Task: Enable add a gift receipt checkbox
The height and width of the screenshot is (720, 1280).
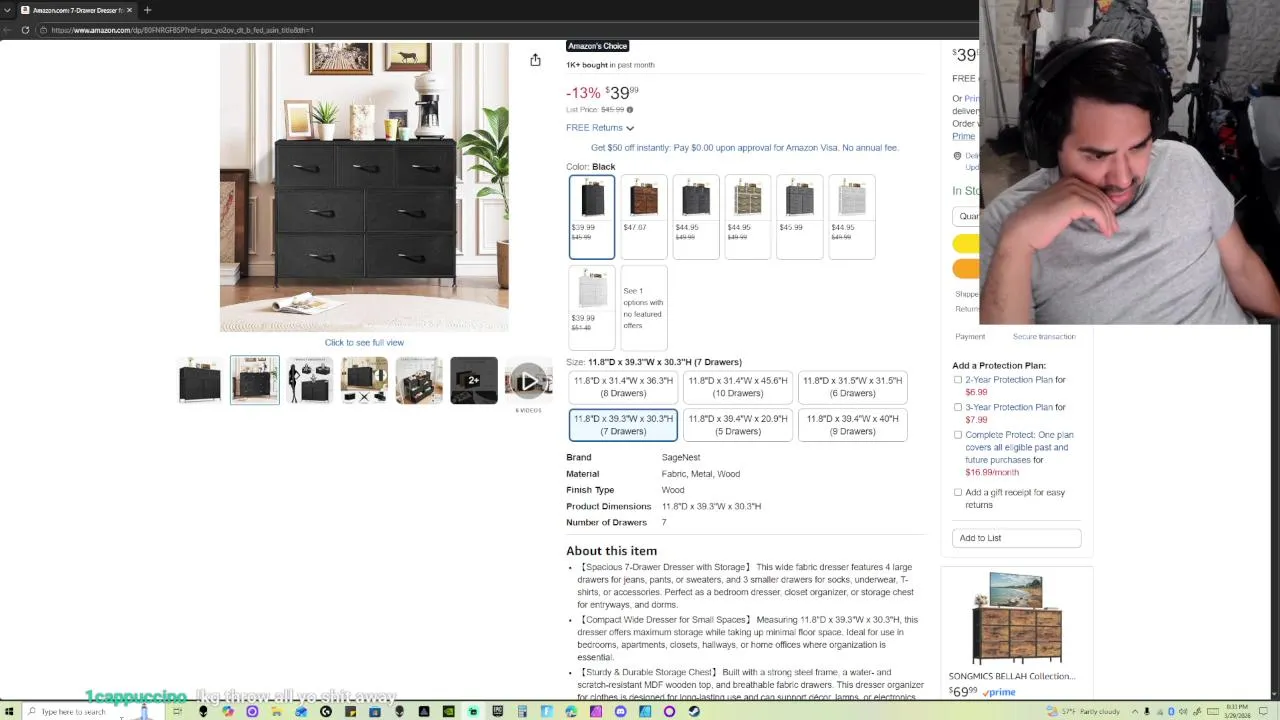Action: tap(958, 492)
